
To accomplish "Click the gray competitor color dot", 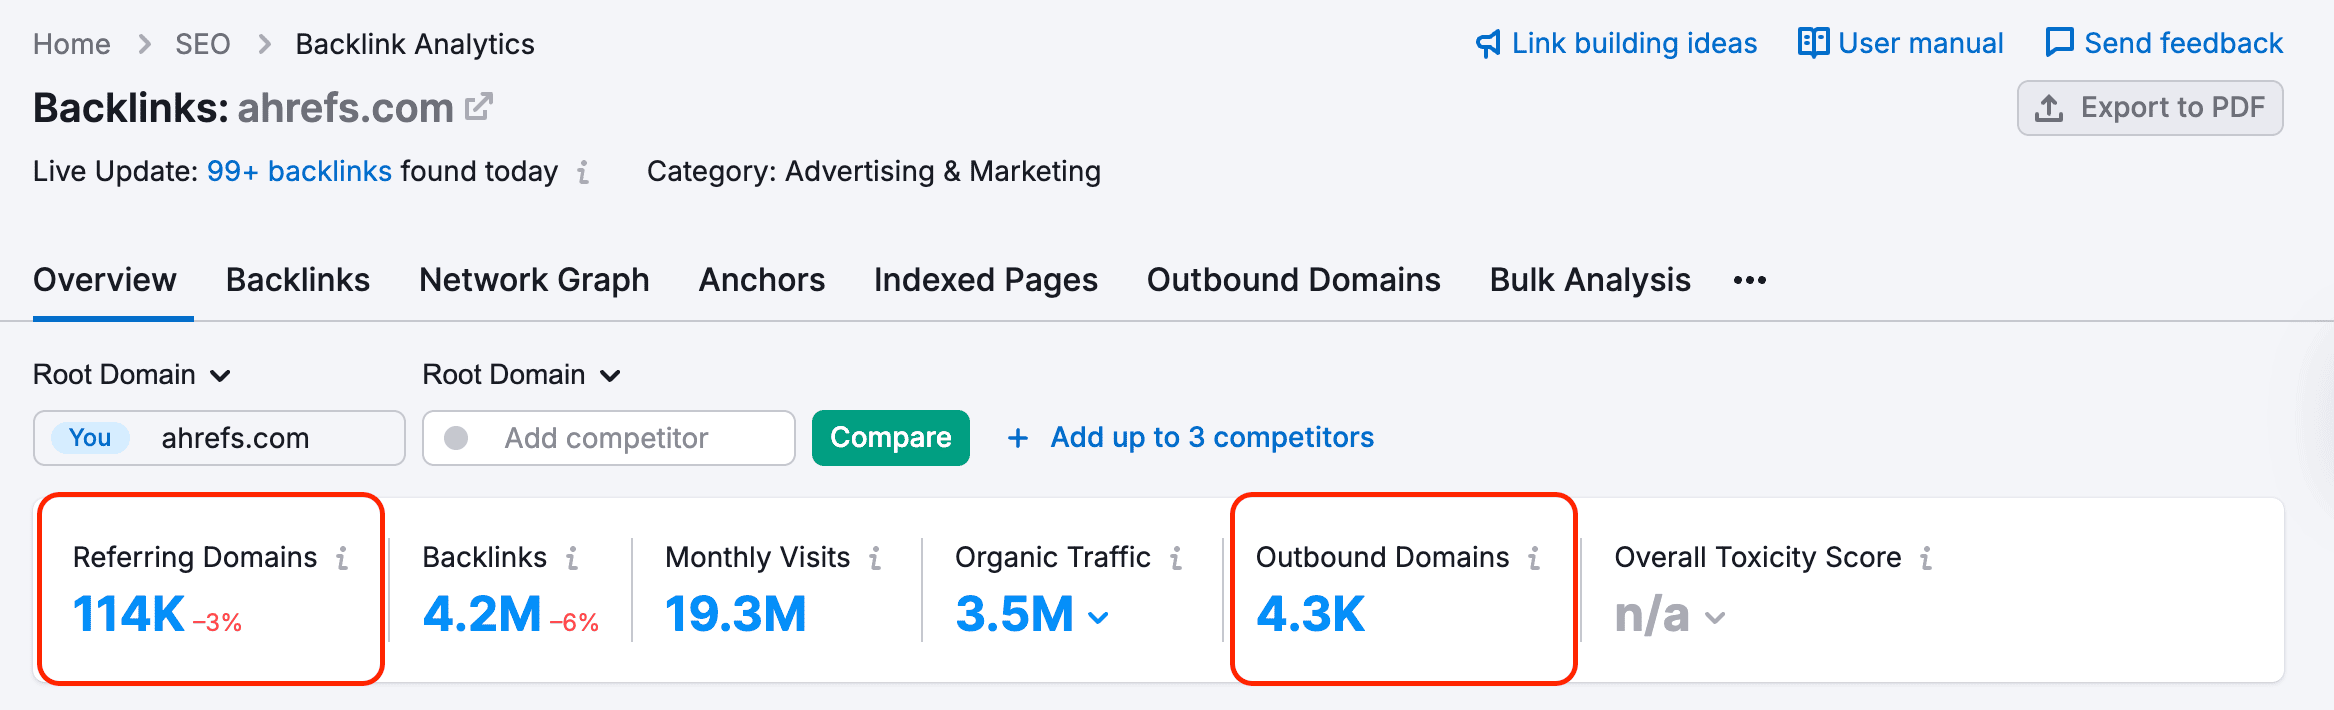I will 456,438.
